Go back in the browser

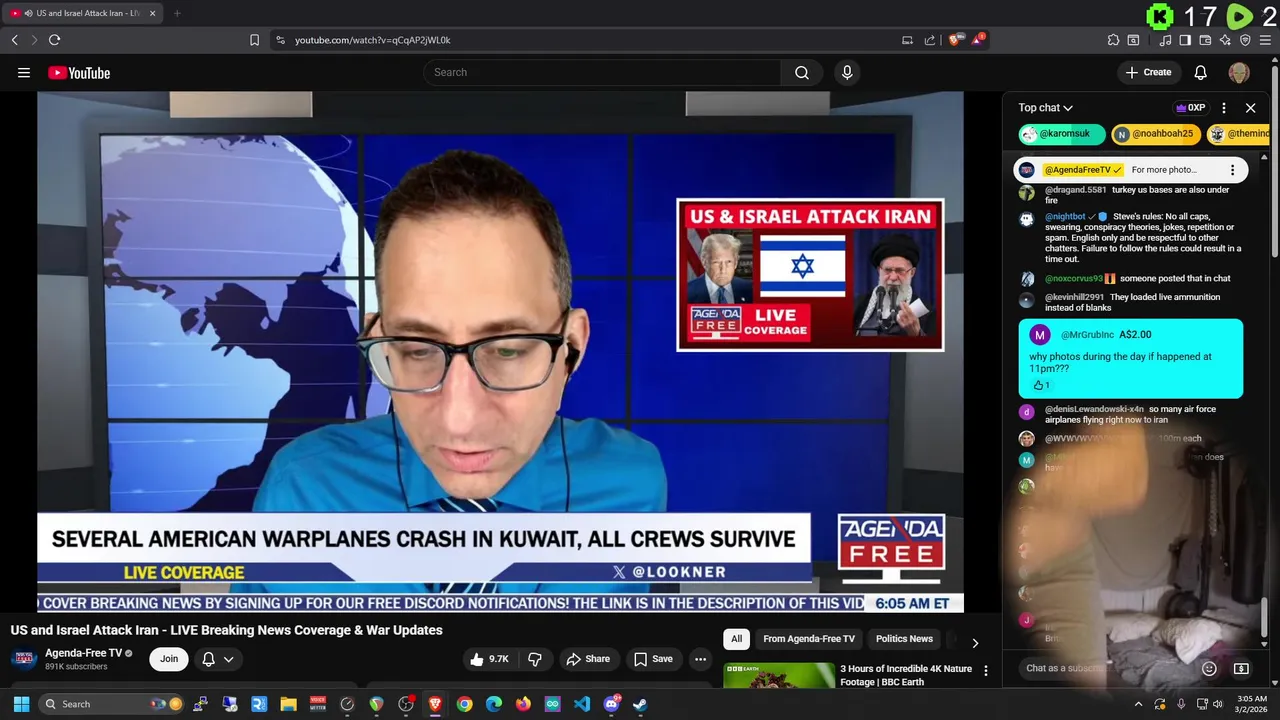14,40
